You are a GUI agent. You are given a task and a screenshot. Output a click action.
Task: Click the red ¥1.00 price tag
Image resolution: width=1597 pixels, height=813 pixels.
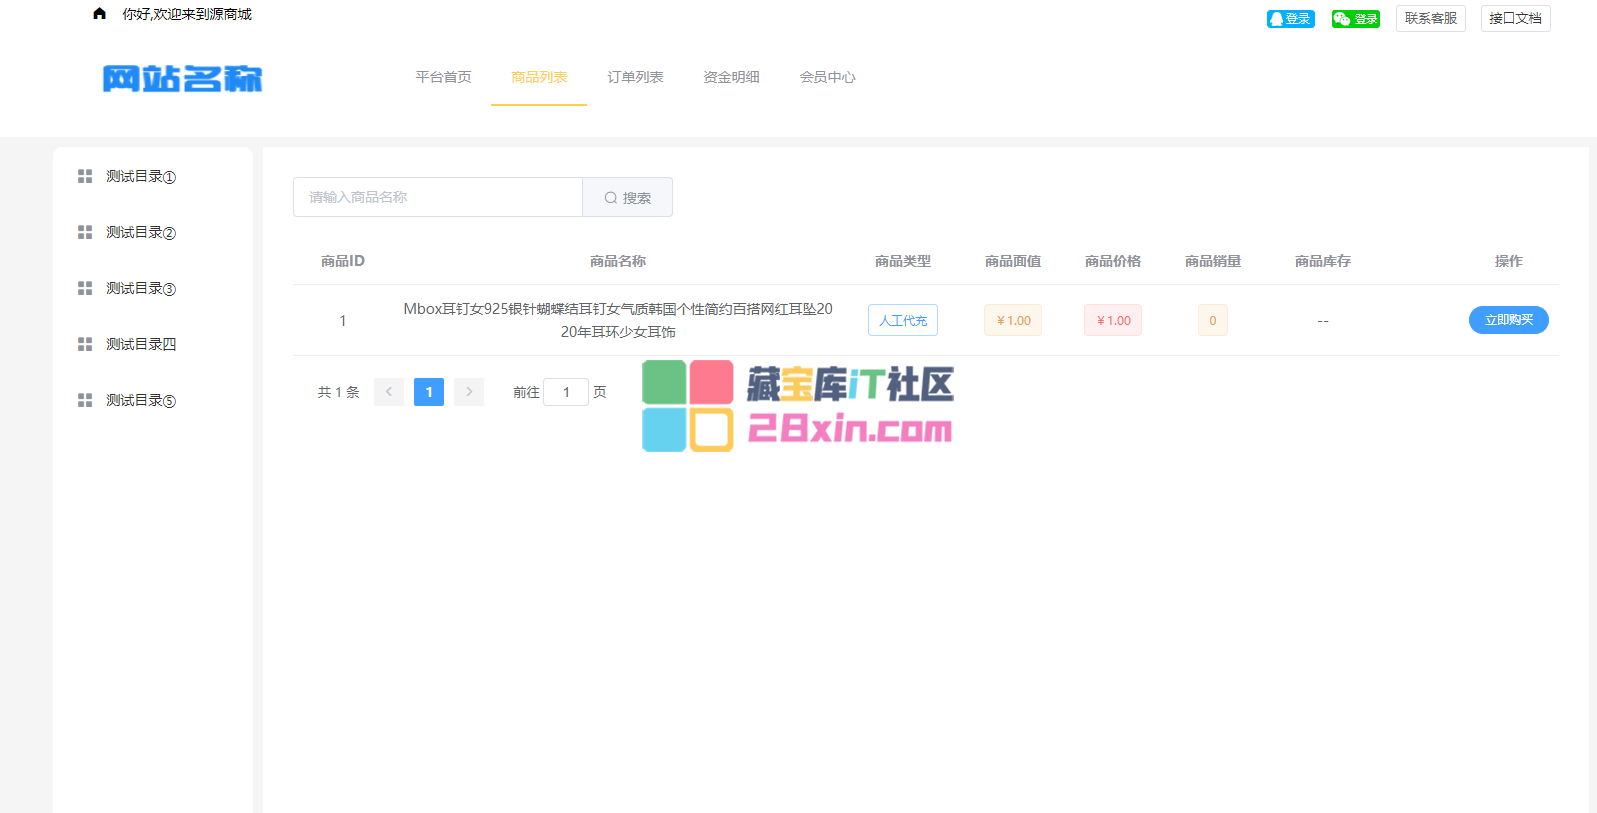pos(1113,320)
